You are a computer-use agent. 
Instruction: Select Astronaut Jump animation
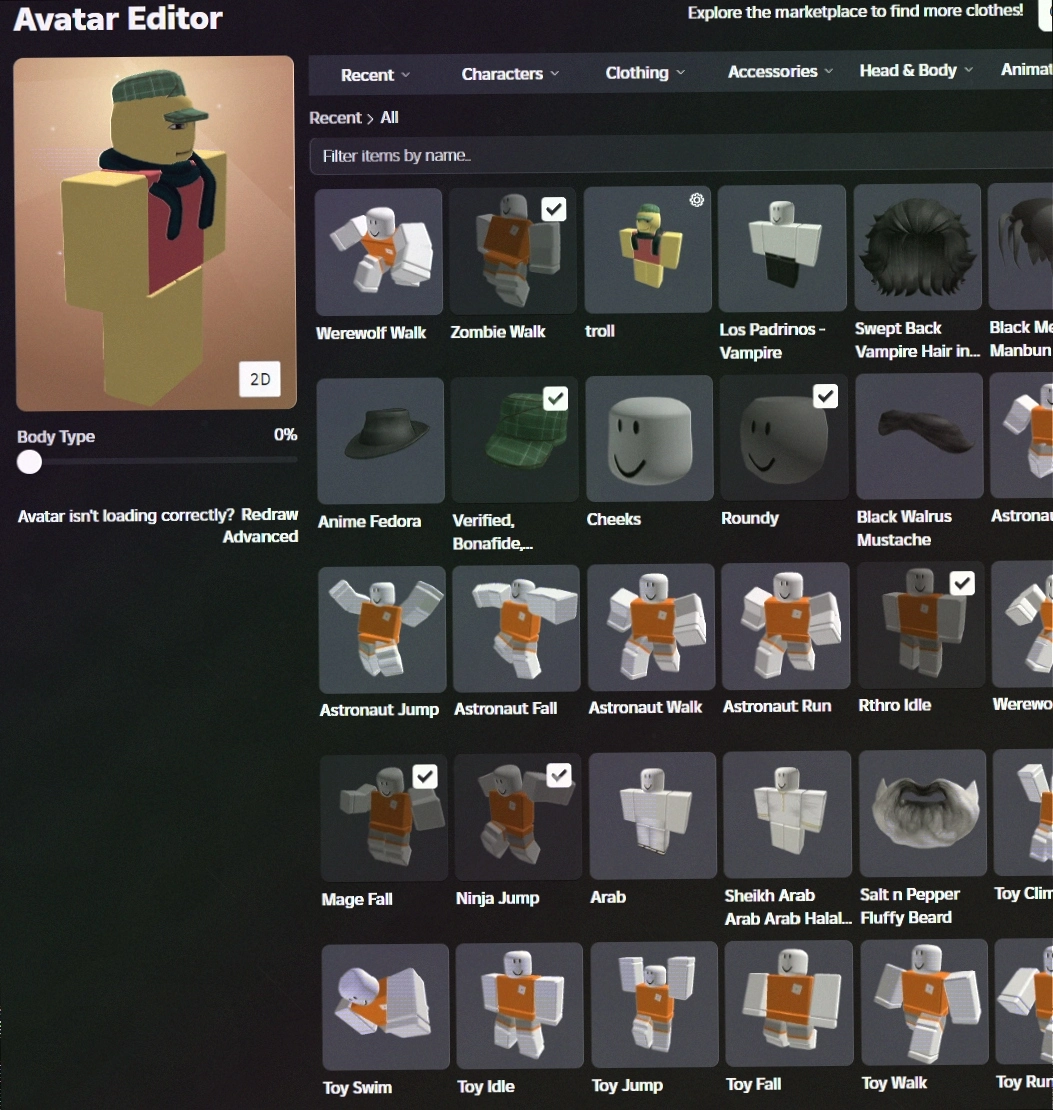click(382, 629)
